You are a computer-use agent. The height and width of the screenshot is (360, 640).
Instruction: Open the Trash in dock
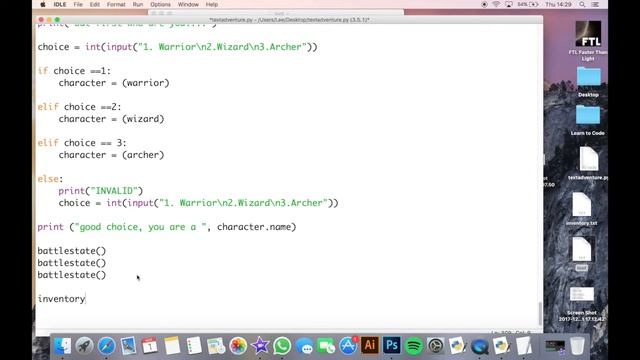pos(577,346)
